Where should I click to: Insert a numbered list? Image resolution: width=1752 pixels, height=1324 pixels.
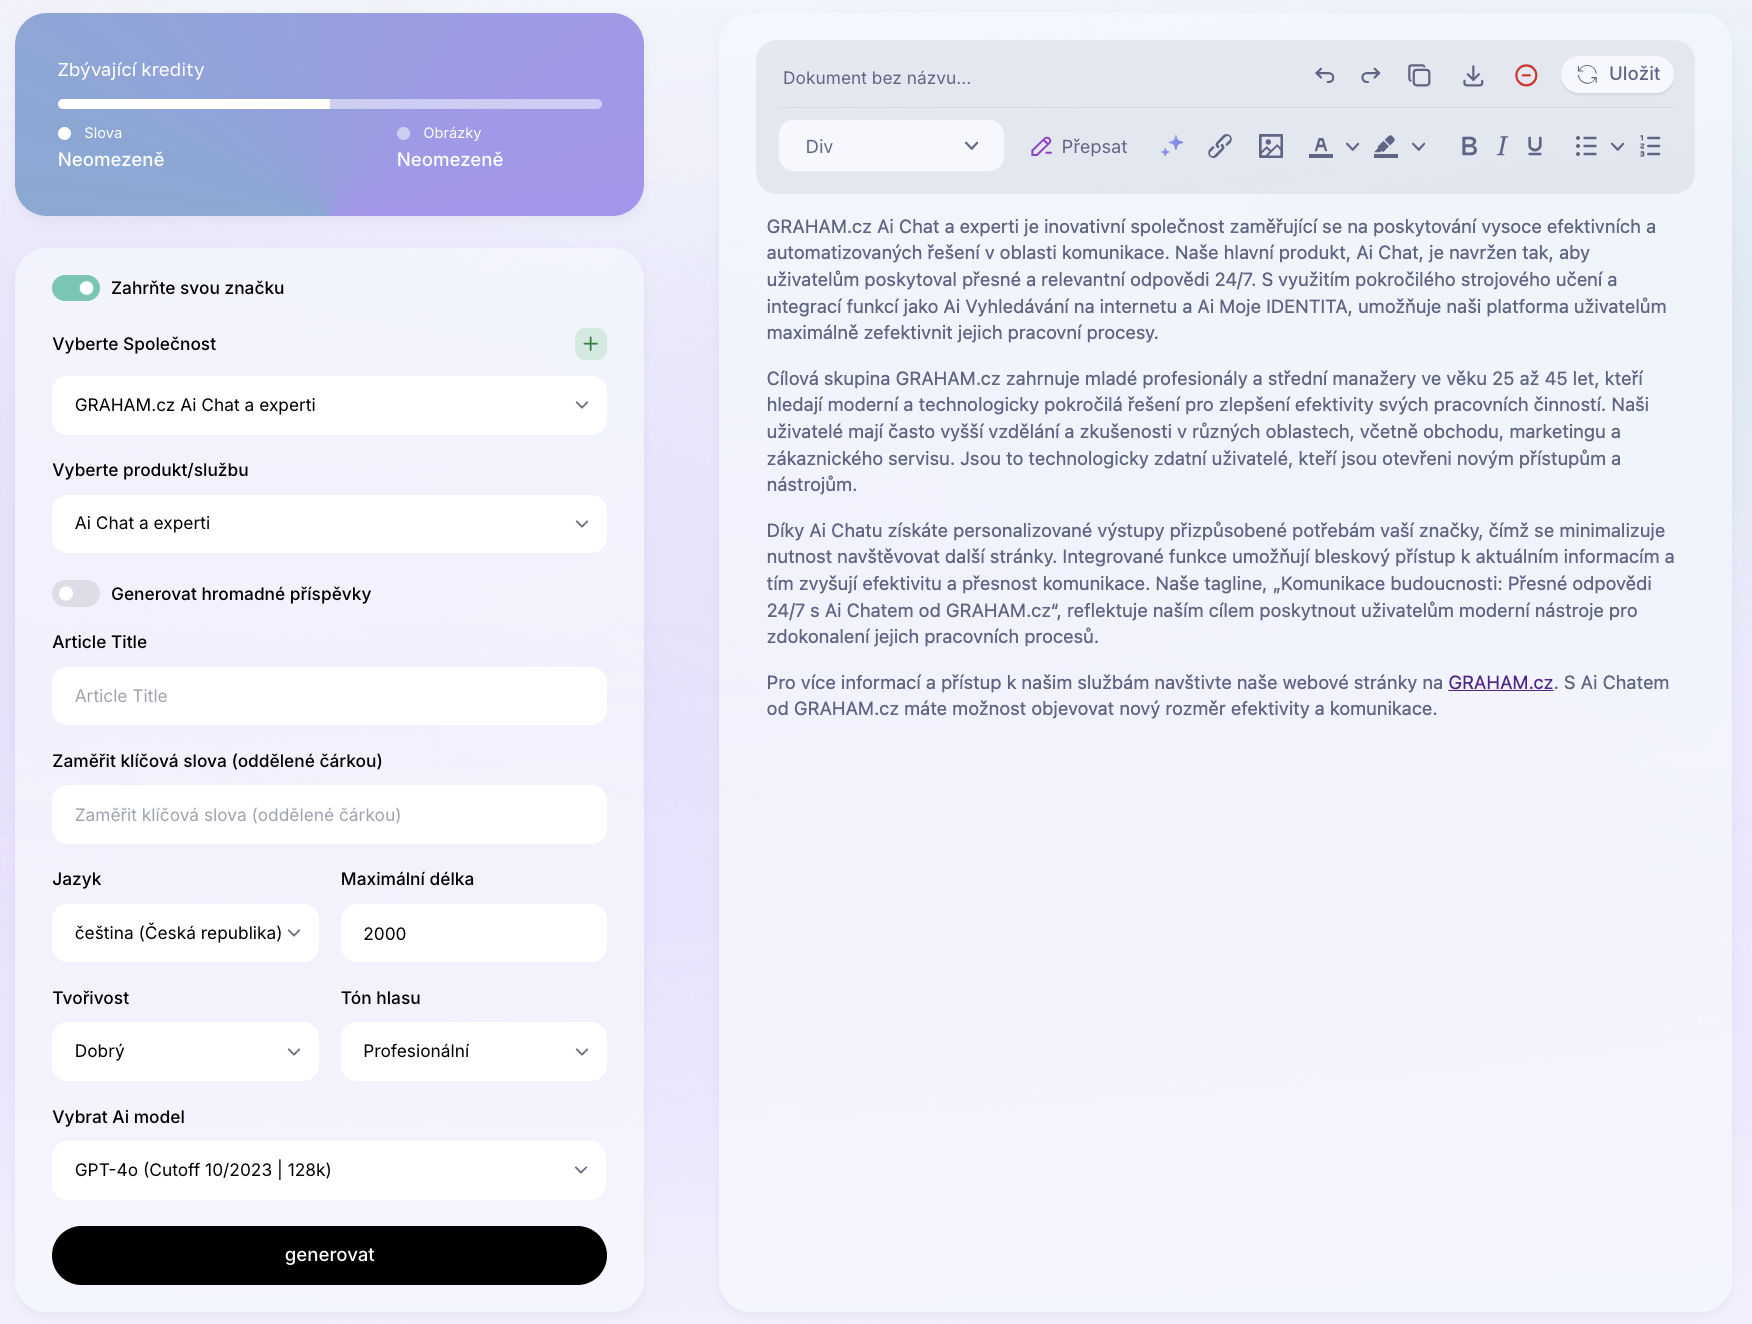click(1650, 146)
